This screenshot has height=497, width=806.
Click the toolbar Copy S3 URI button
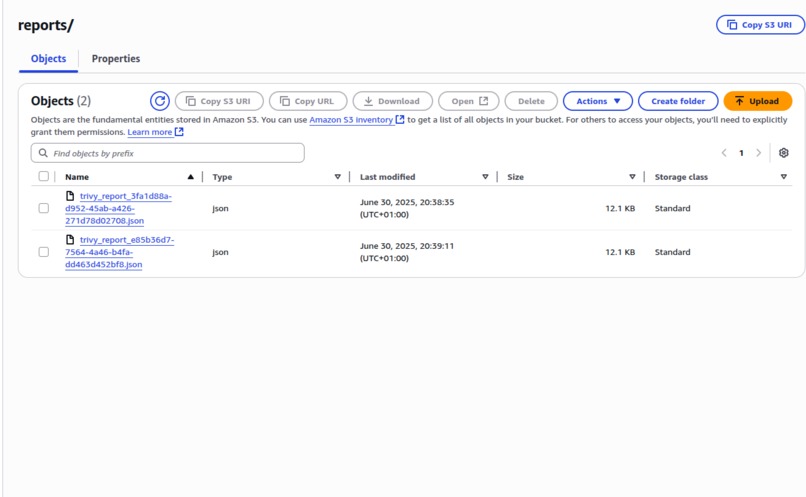(219, 101)
